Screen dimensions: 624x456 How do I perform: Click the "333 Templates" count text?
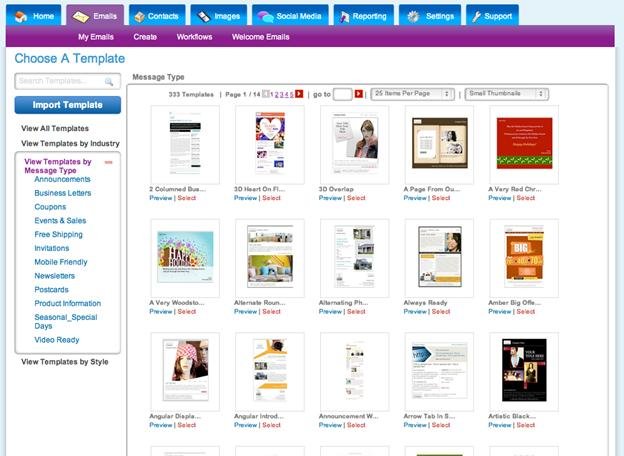coord(191,95)
